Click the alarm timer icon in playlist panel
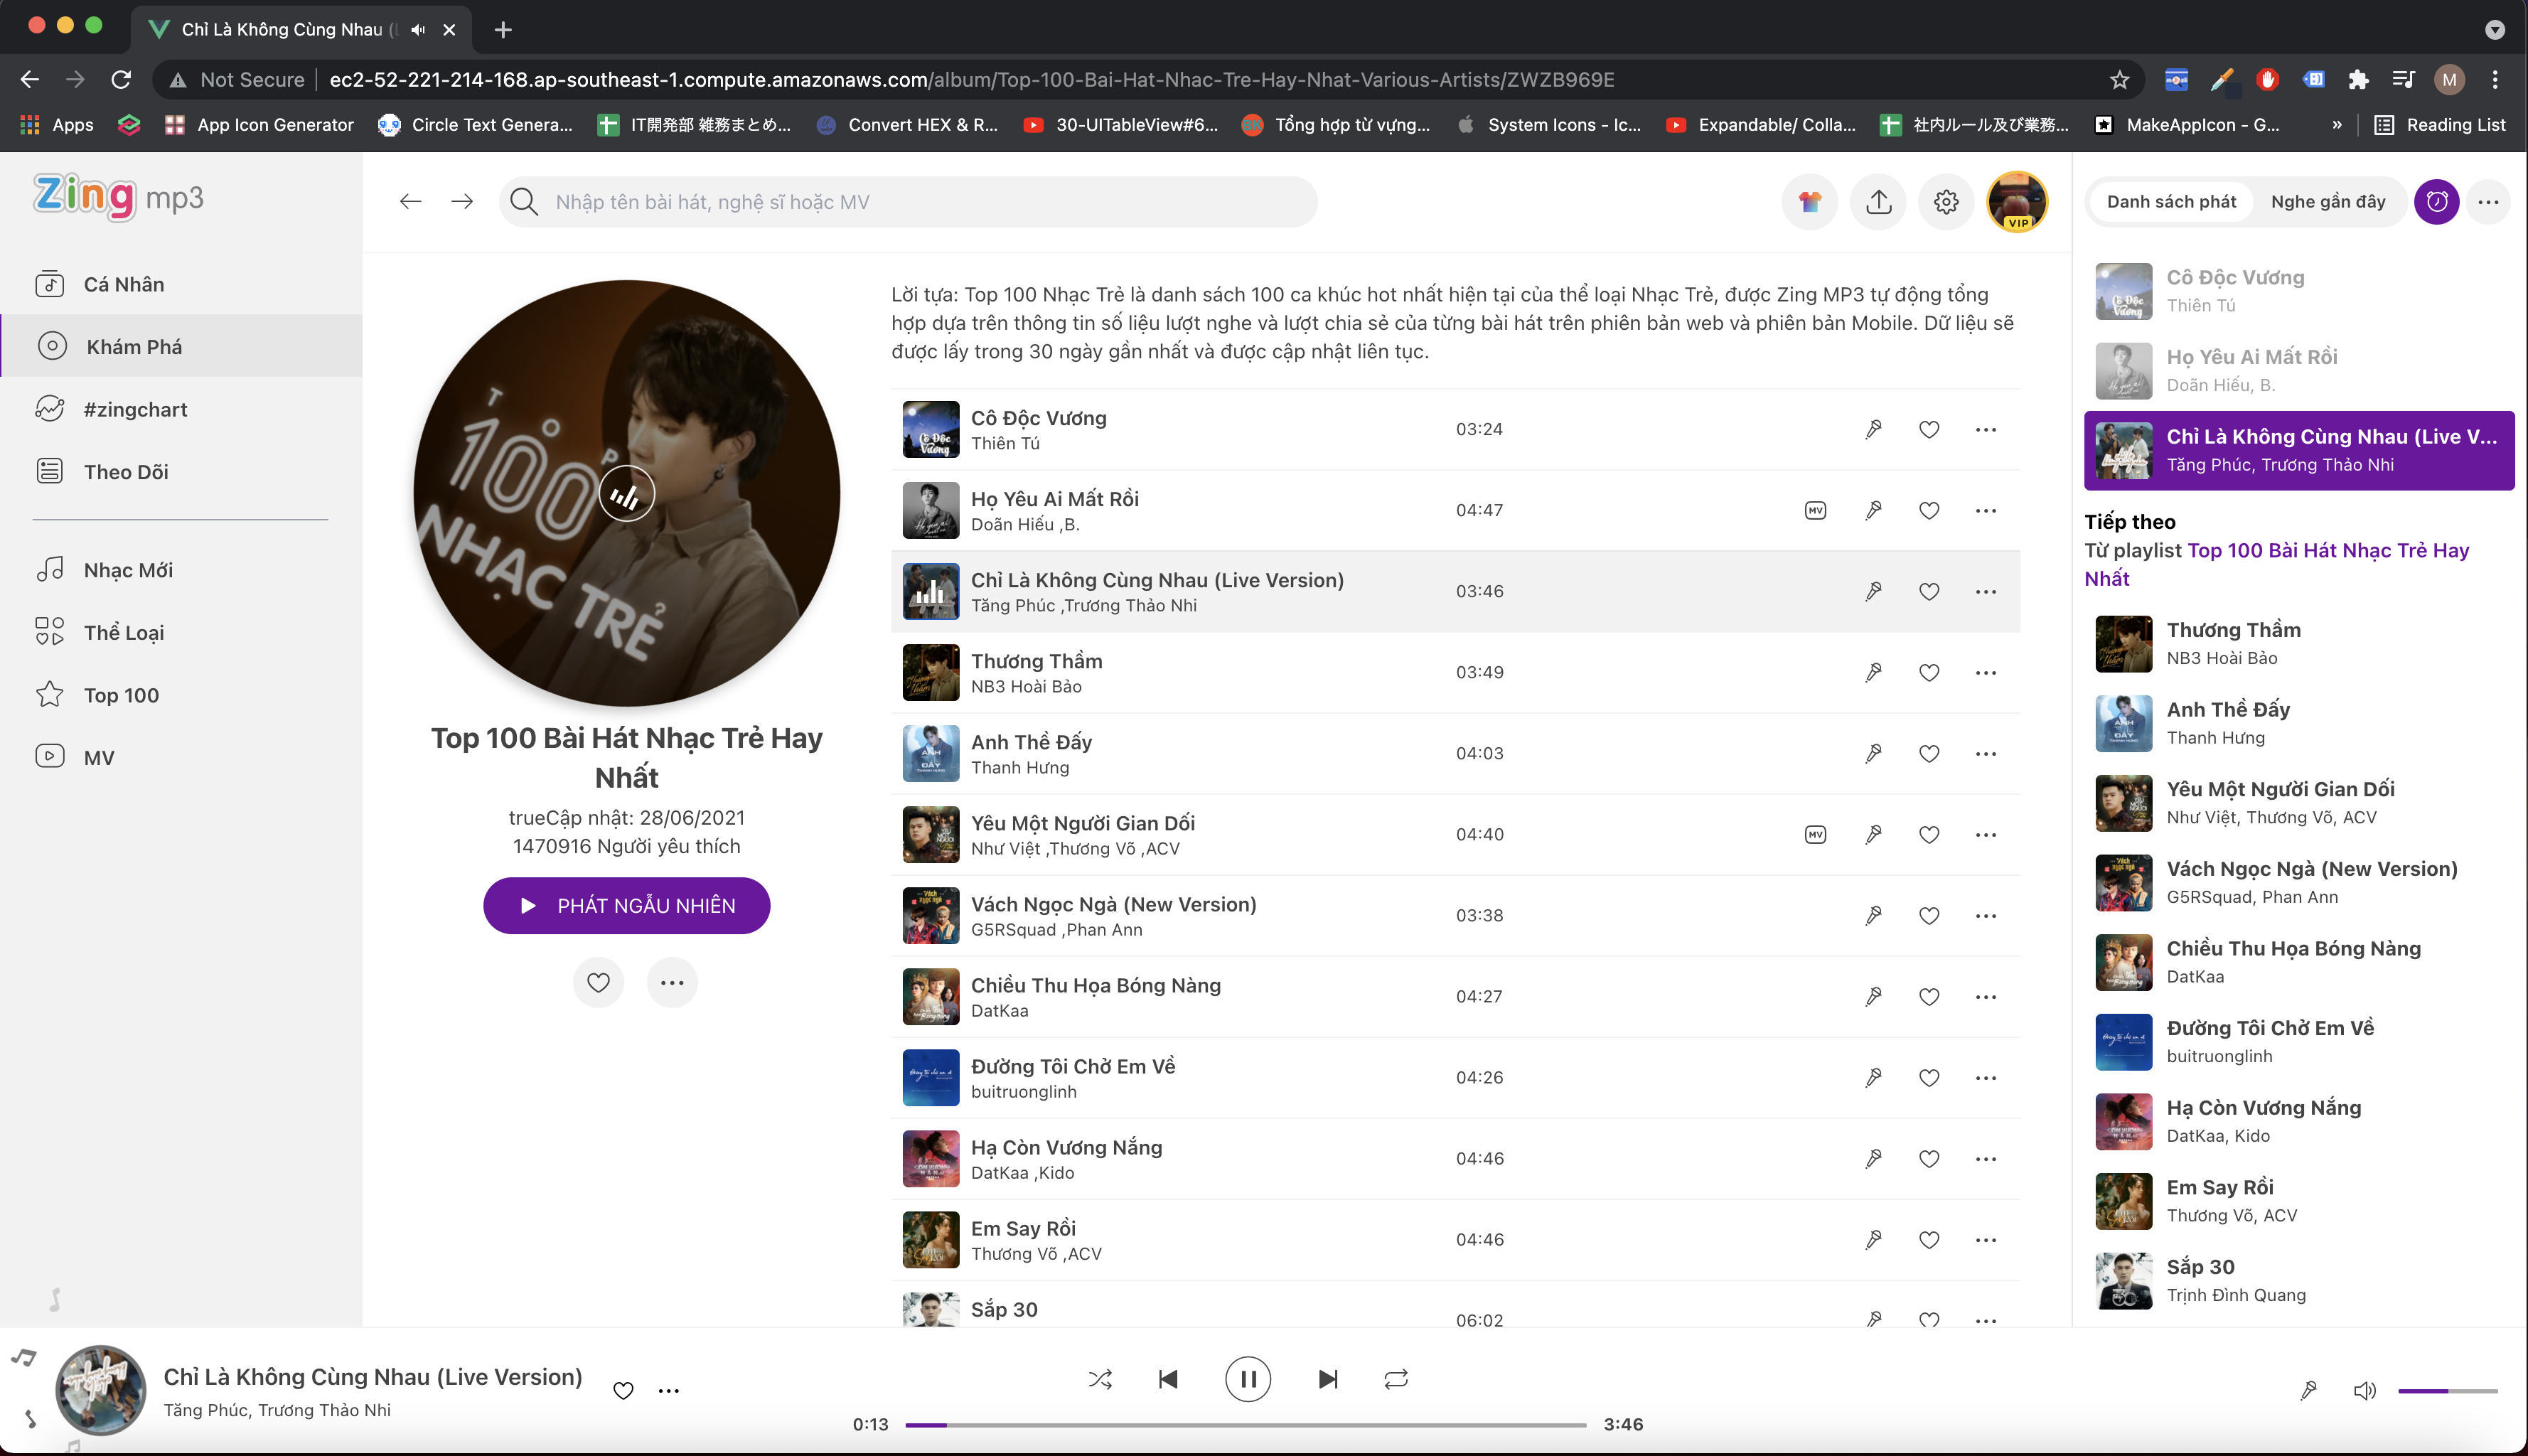Image resolution: width=2528 pixels, height=1456 pixels. pos(2436,202)
